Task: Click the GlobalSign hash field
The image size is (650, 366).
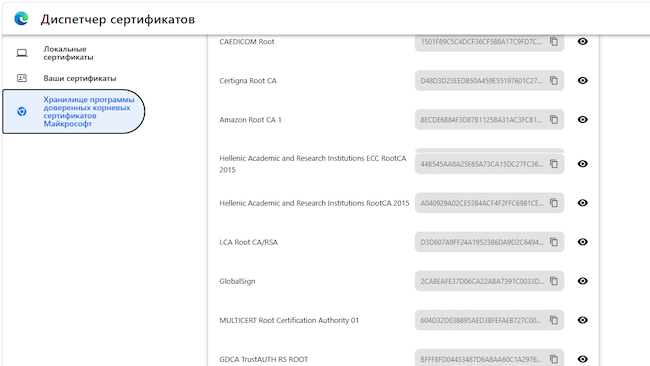Action: coord(489,281)
